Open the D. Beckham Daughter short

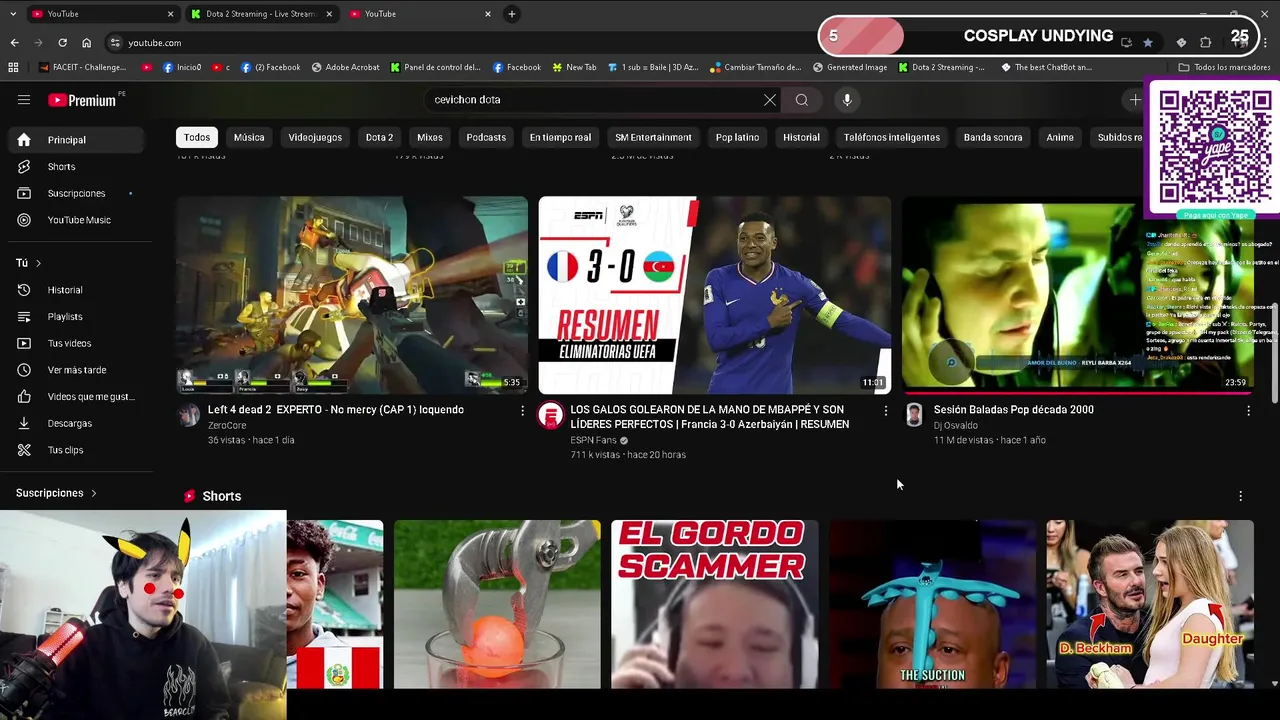(1149, 604)
